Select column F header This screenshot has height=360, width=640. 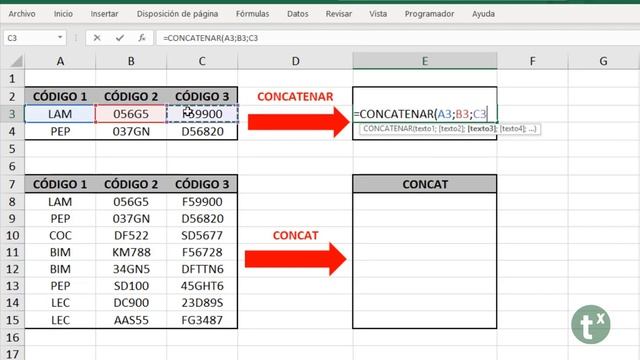[532, 61]
